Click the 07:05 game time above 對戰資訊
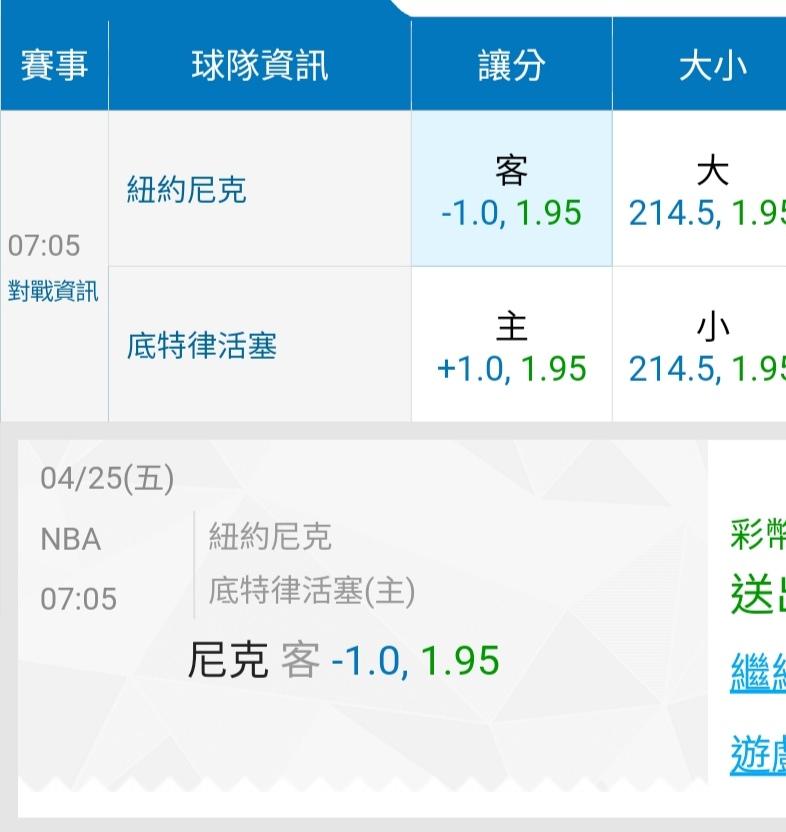This screenshot has height=832, width=786. (44, 245)
